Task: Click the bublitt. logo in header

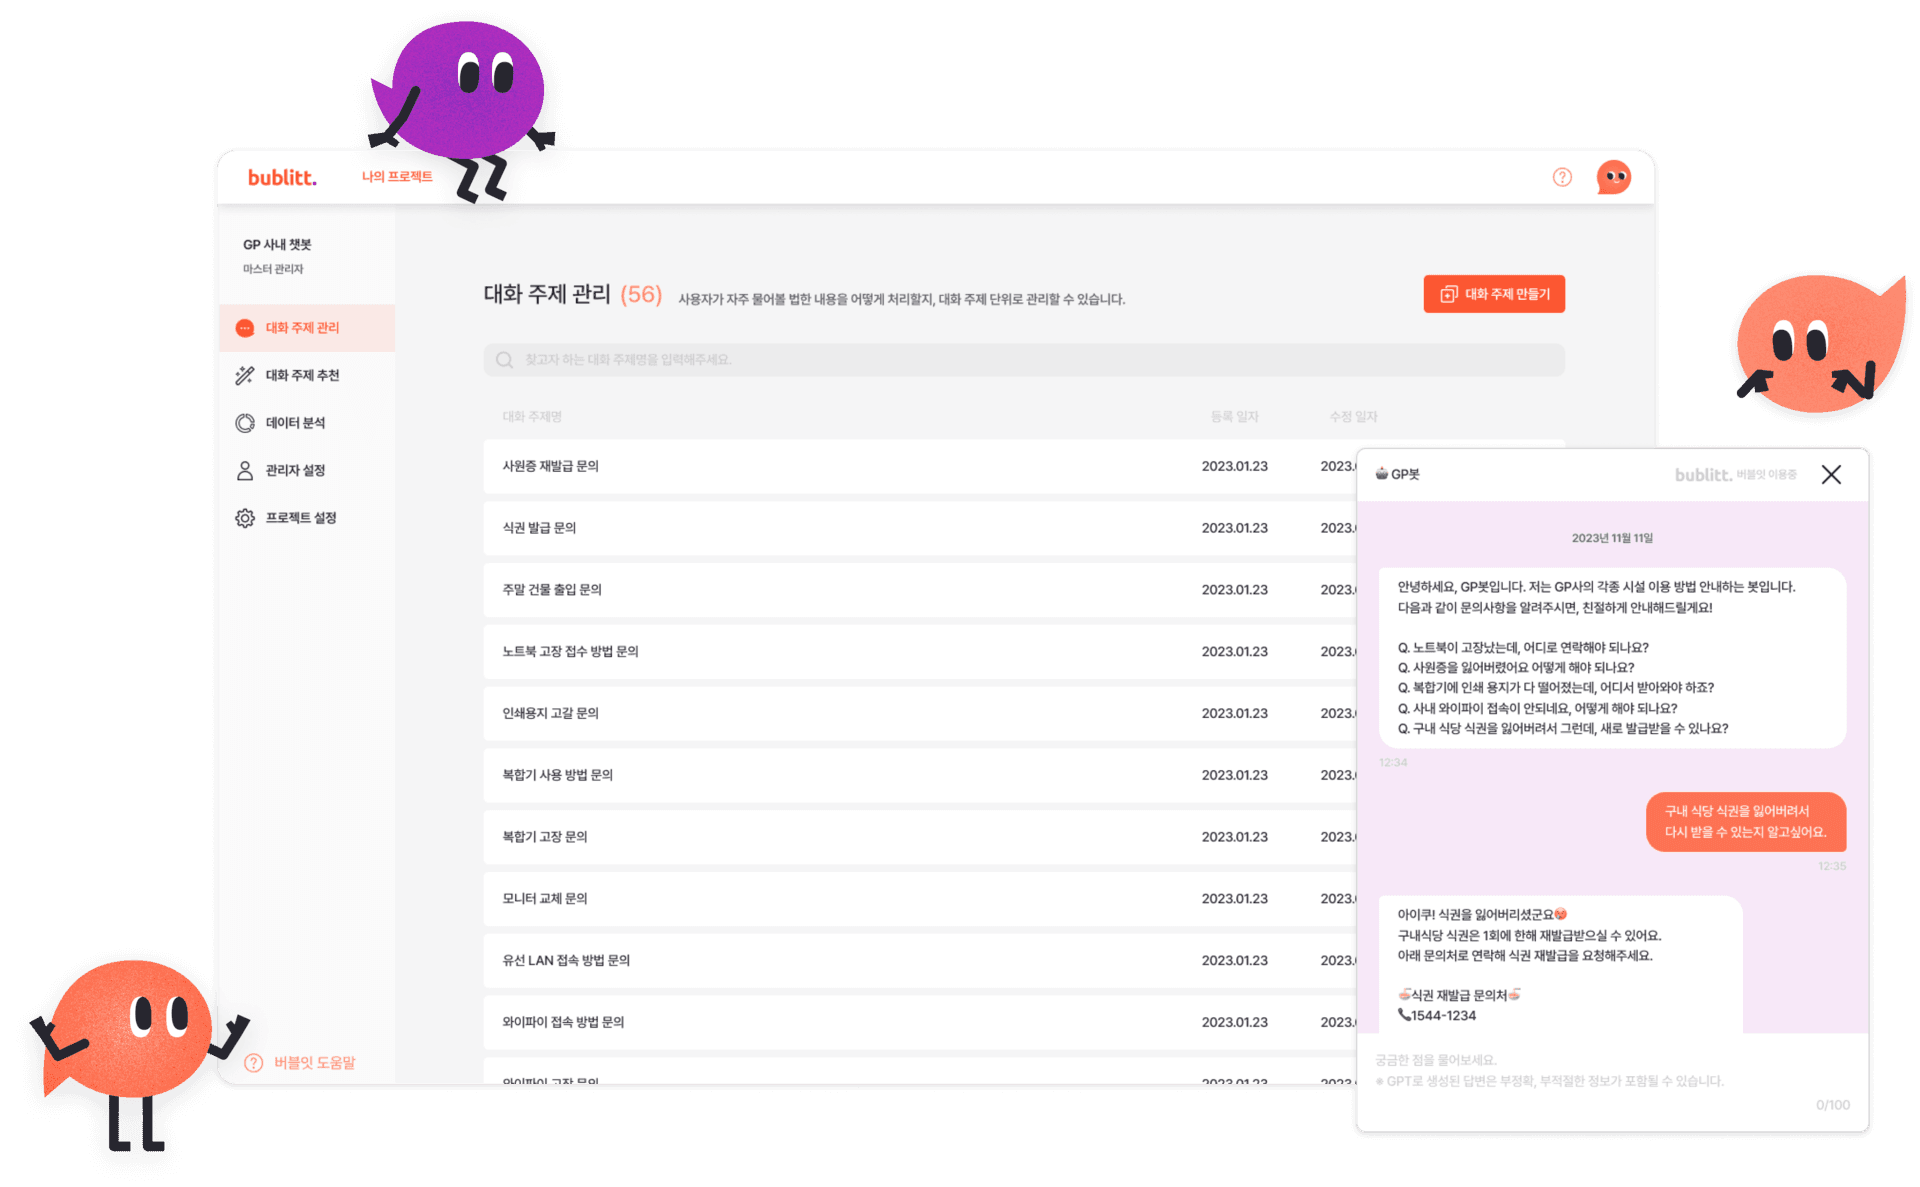Action: (282, 177)
